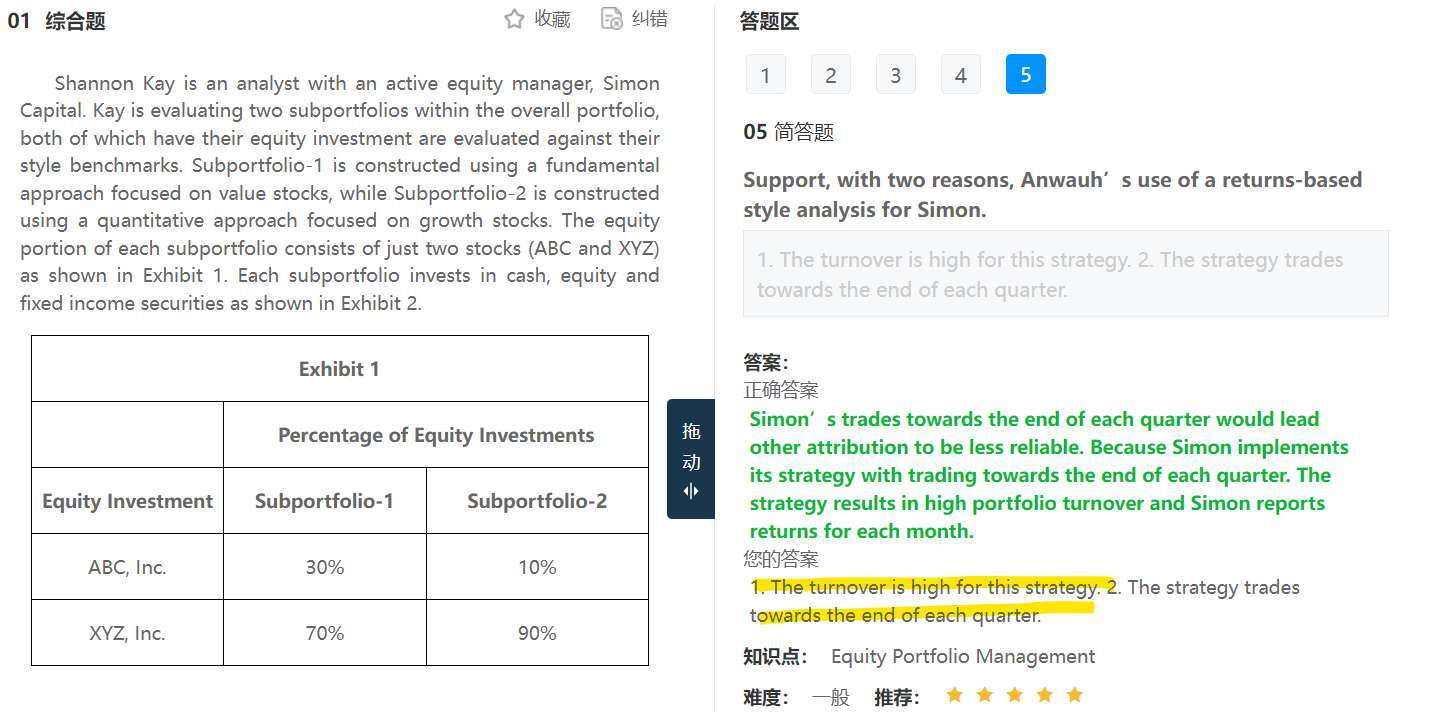Click the star favorite icon
This screenshot has width=1432, height=712.
[514, 19]
